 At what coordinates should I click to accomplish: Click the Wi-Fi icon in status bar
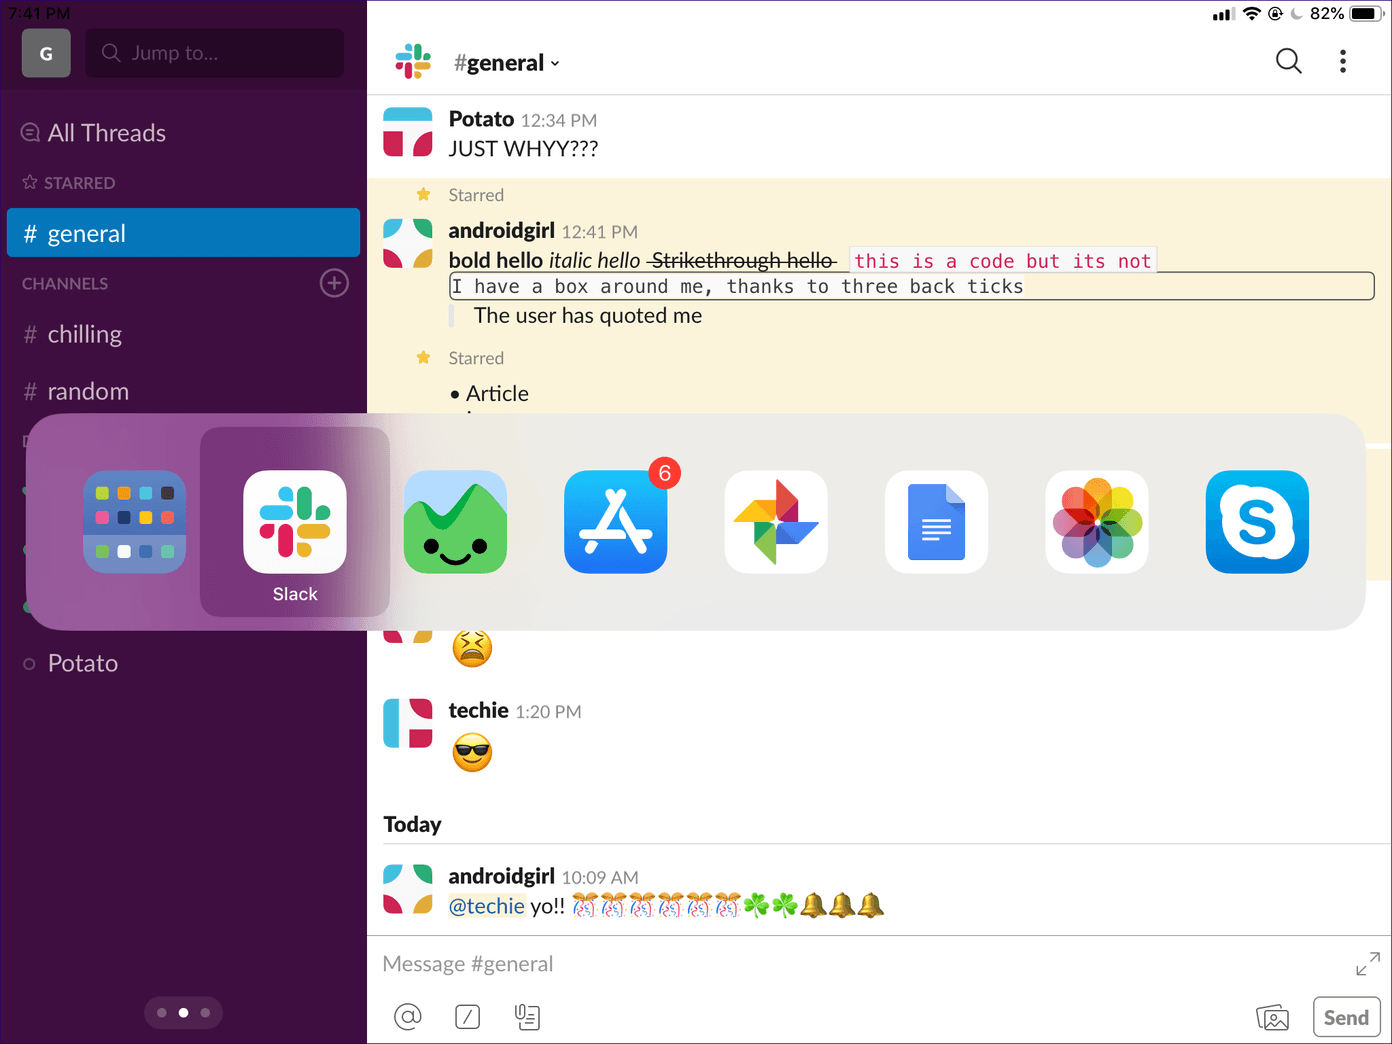(1251, 14)
